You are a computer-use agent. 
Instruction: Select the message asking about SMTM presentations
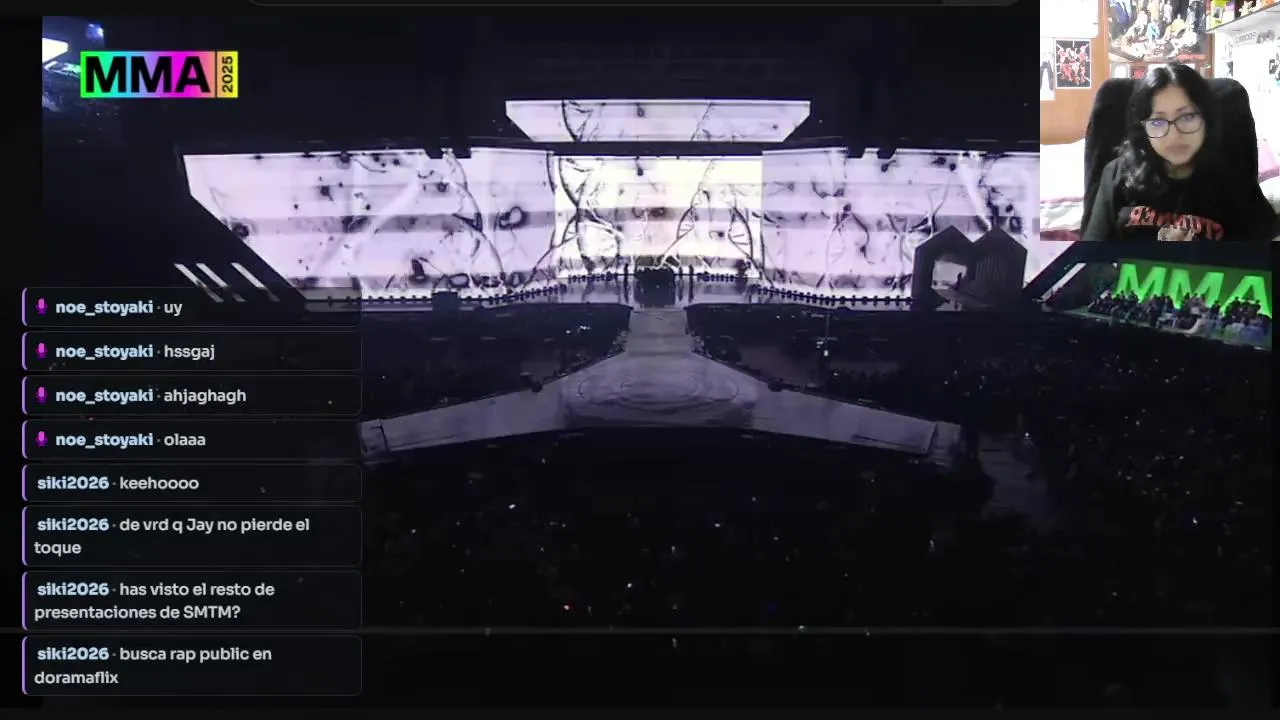pyautogui.click(x=192, y=600)
